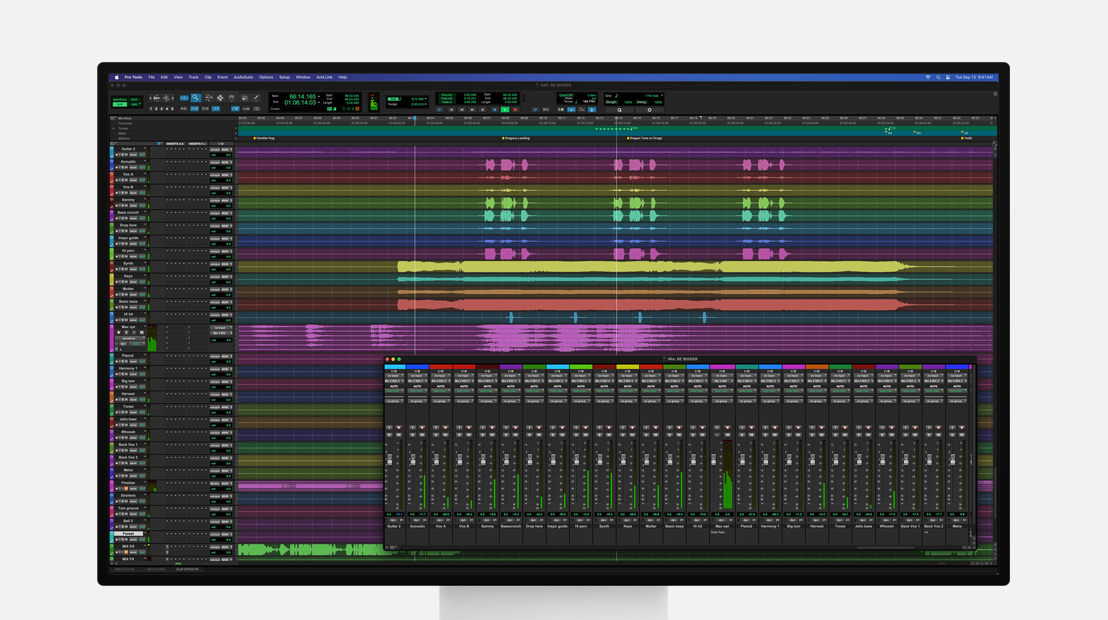Click the AUTO button on the Synth channel strip

[603, 386]
